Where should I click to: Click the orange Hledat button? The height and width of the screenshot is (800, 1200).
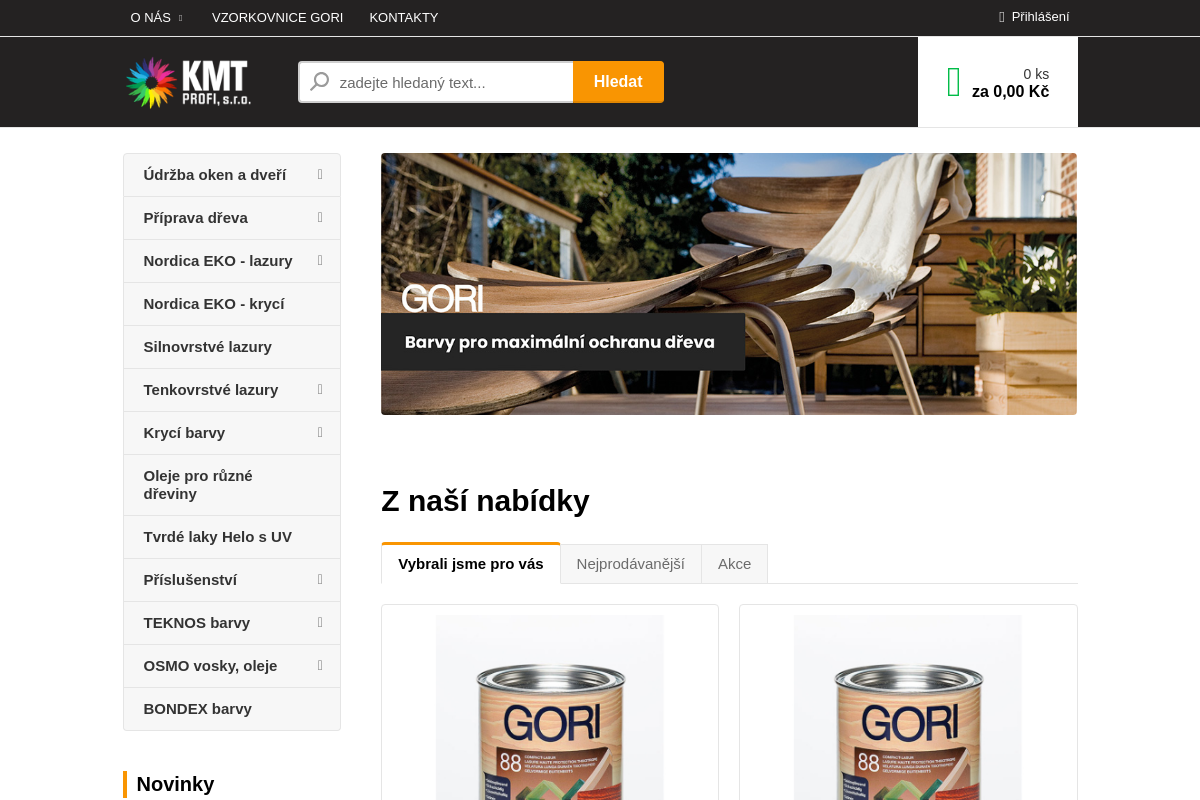[618, 82]
